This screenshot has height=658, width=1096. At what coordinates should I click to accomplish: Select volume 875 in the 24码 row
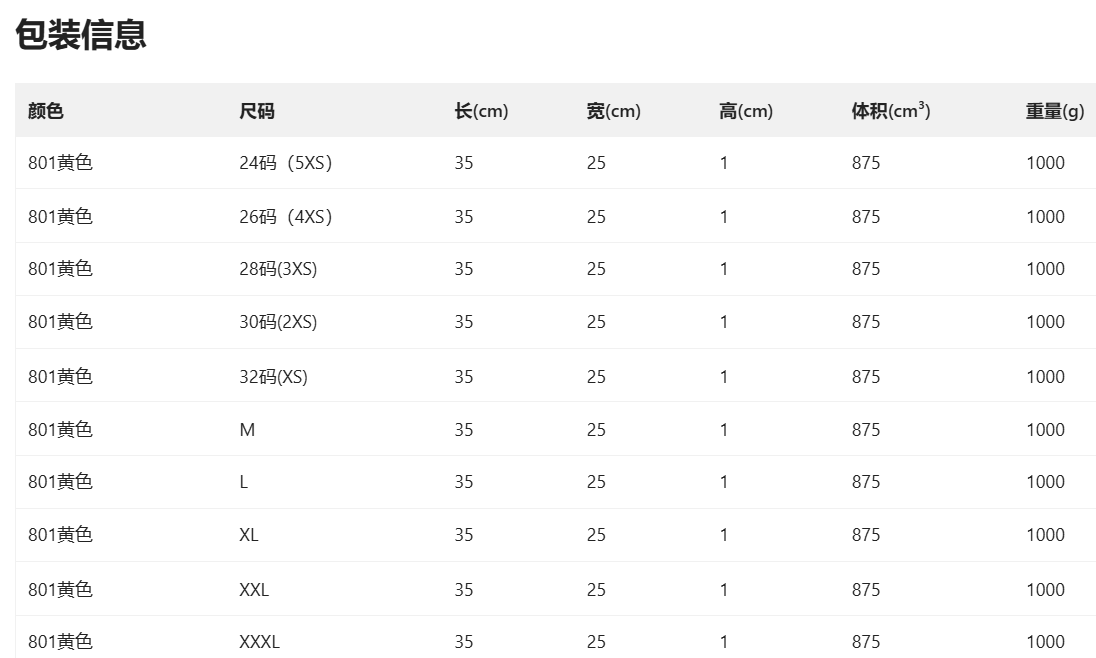(866, 163)
